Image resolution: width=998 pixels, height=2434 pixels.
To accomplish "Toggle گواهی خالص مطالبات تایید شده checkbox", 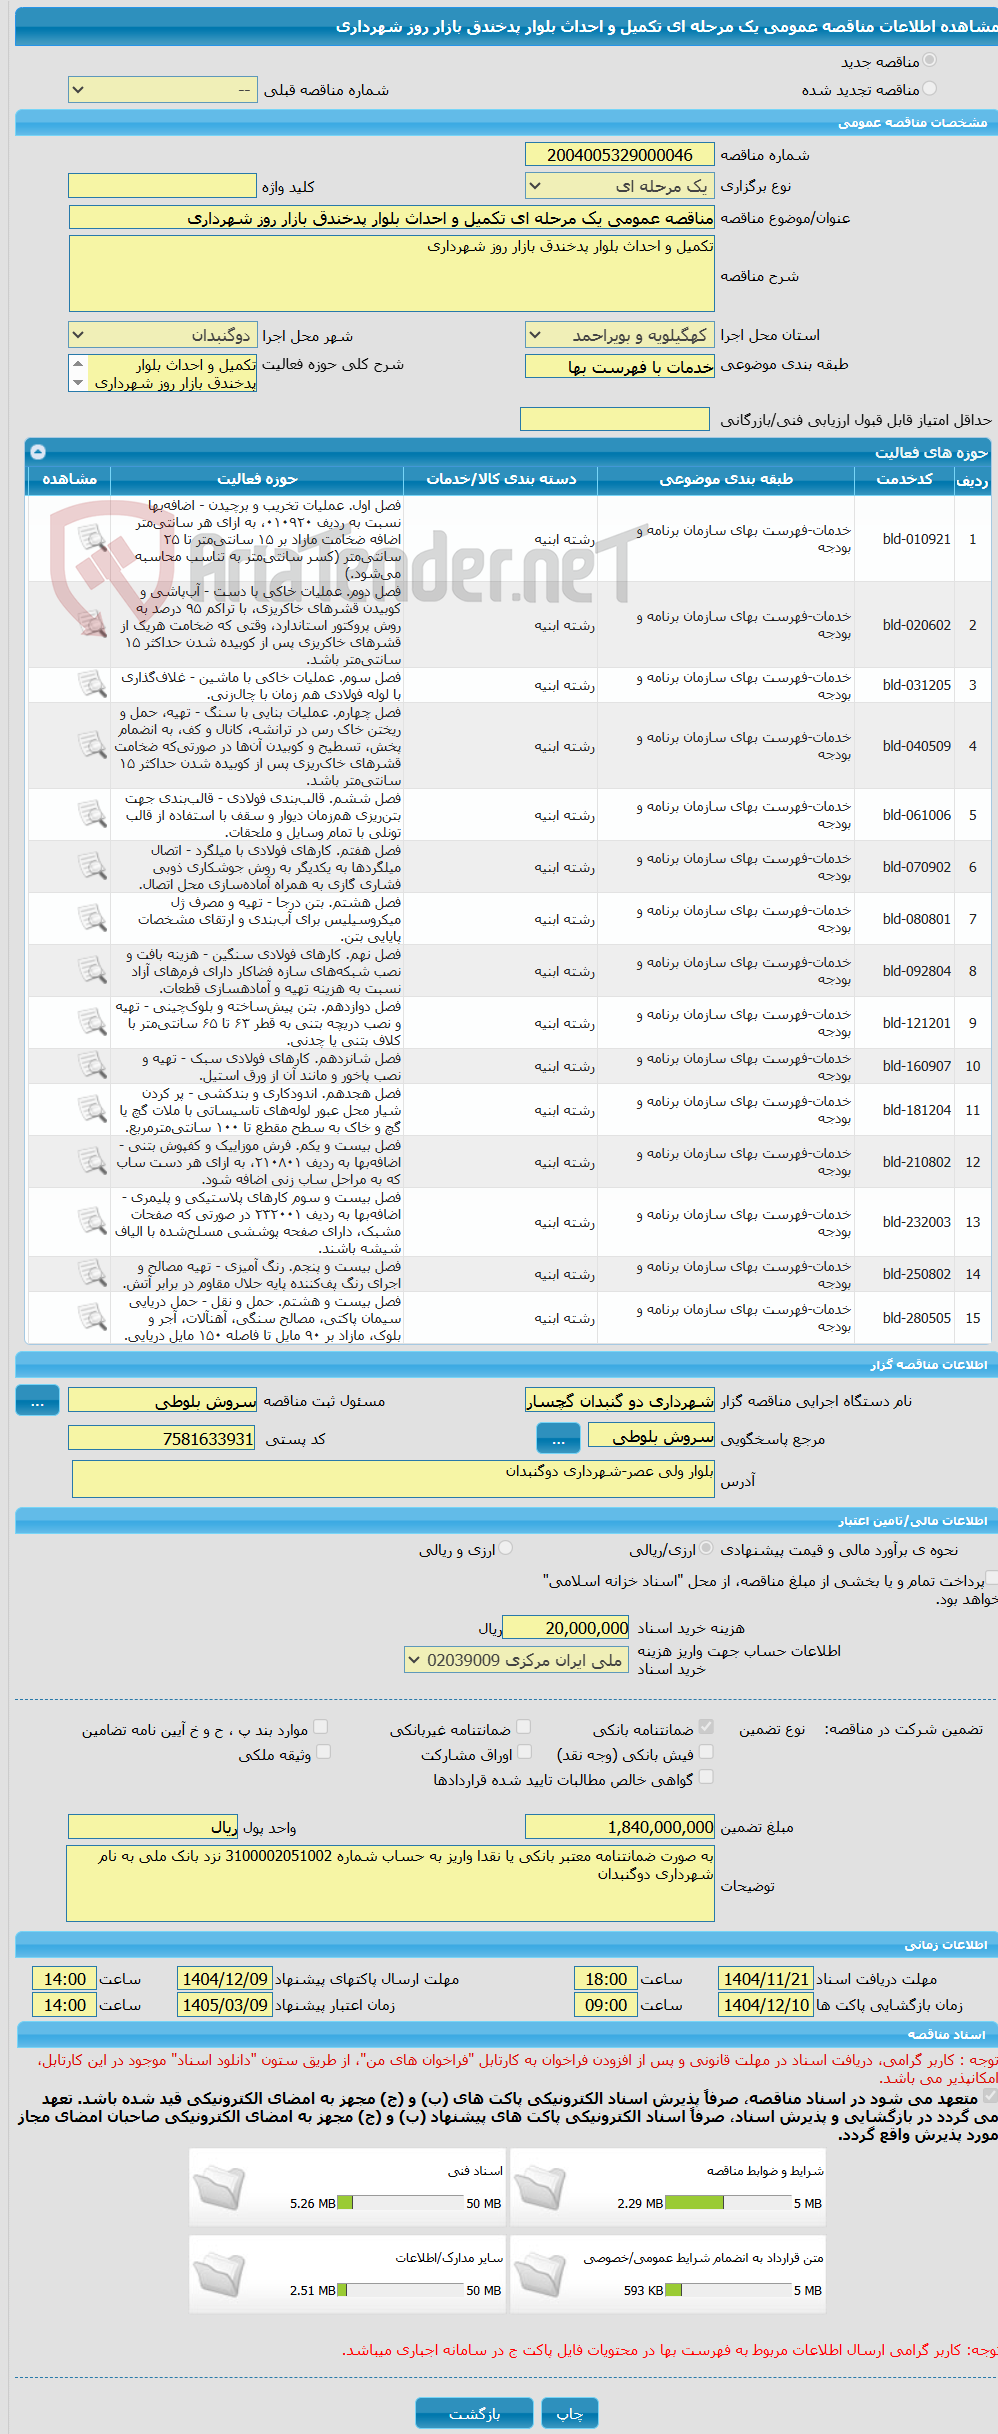I will click(x=706, y=1776).
